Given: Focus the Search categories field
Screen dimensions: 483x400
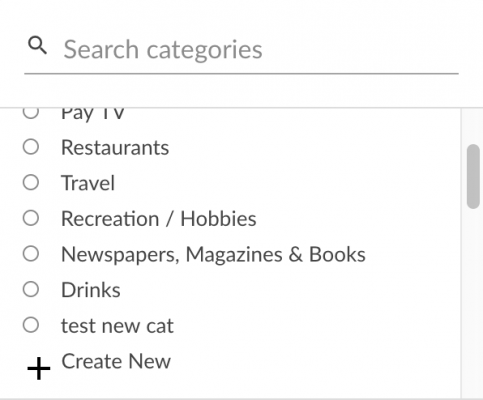Looking at the screenshot, I should 241,50.
